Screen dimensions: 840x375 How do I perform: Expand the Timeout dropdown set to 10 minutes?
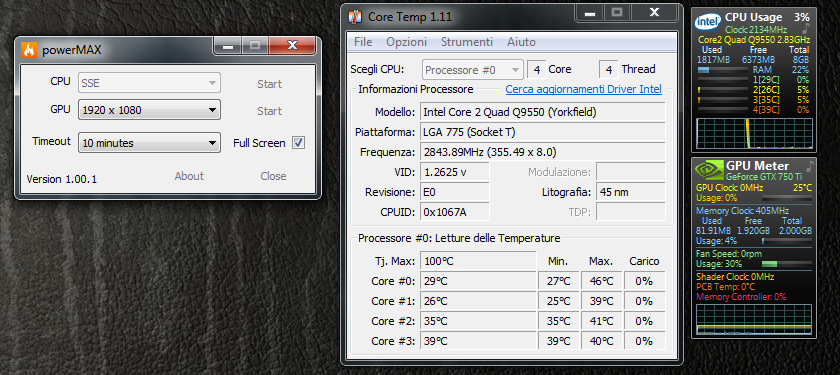149,143
